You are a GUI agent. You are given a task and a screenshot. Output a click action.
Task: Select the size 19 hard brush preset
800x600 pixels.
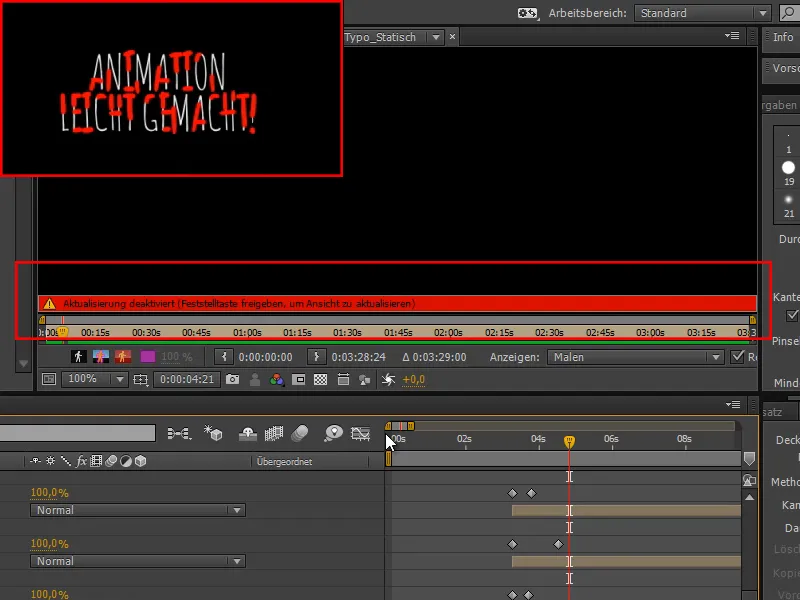[788, 173]
